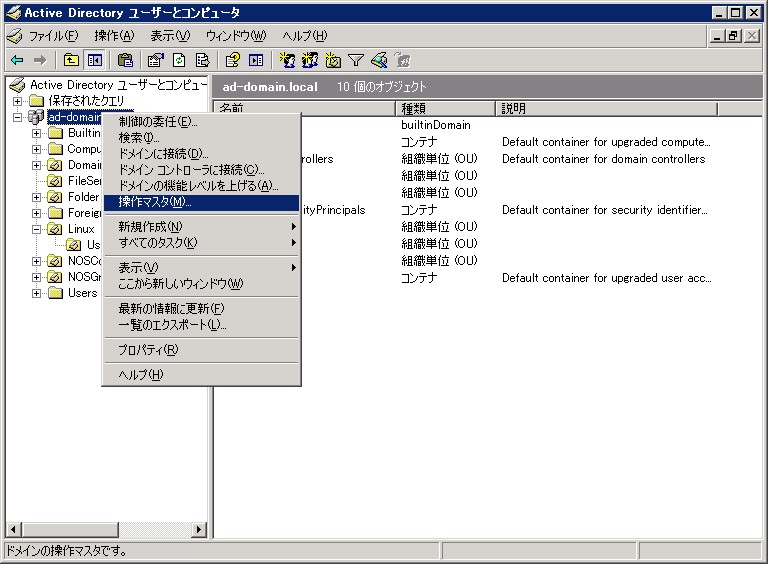Click the MMC document icon beside ファイル menu
The height and width of the screenshot is (564, 768).
(x=15, y=36)
